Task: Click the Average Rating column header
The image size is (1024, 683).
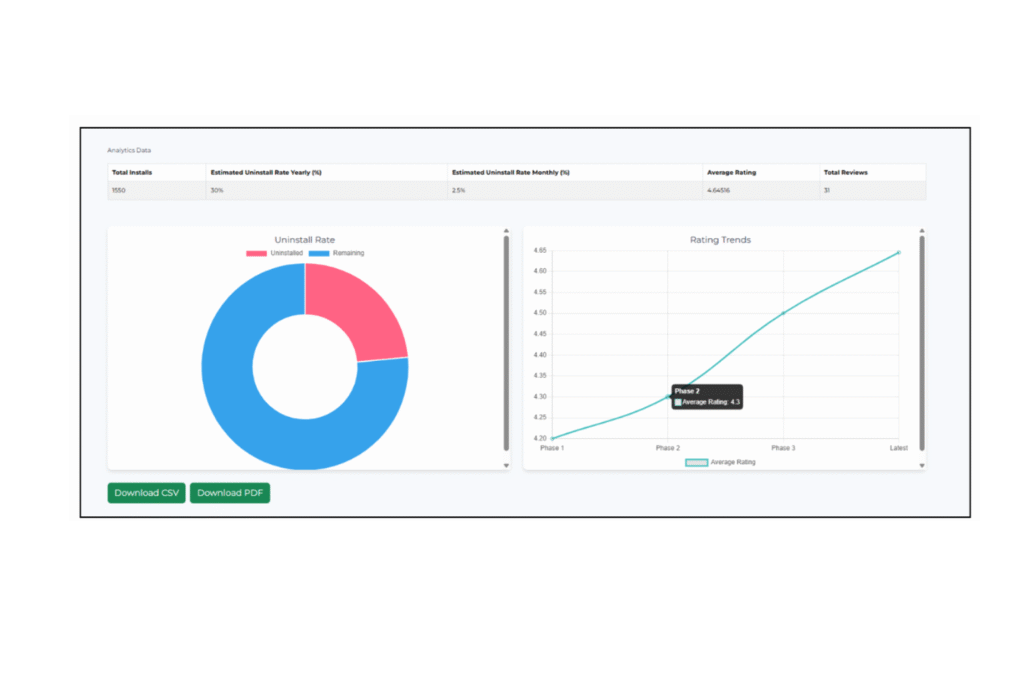Action: click(x=731, y=171)
